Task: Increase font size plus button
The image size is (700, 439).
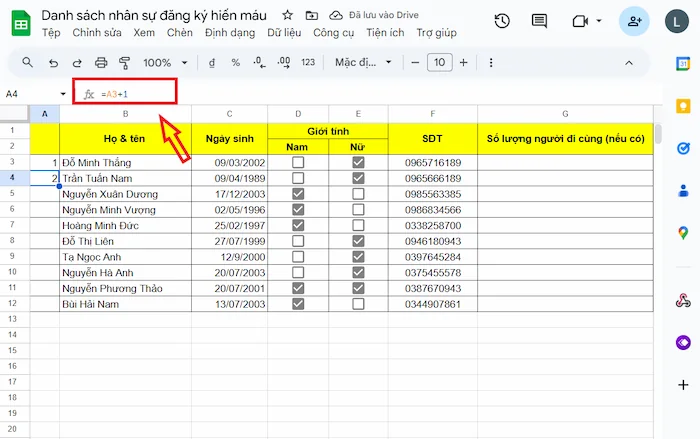Action: (x=463, y=63)
